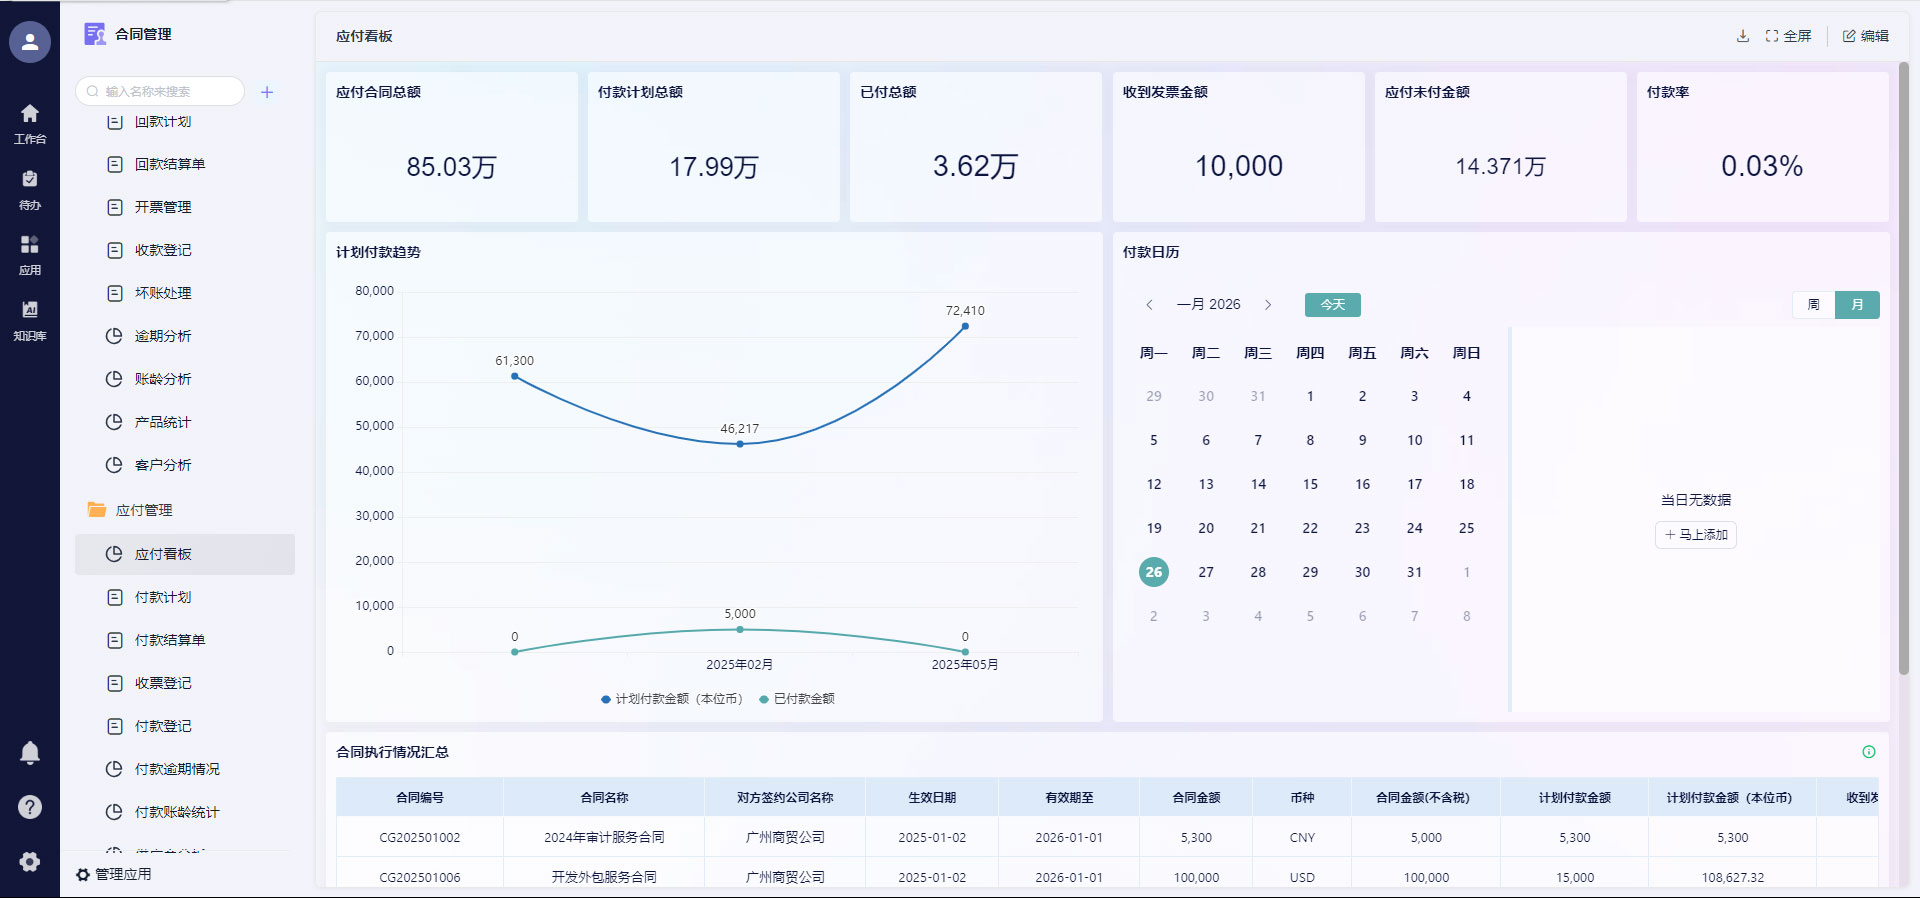Open the help question mark icon
This screenshot has height=898, width=1920.
tap(30, 807)
